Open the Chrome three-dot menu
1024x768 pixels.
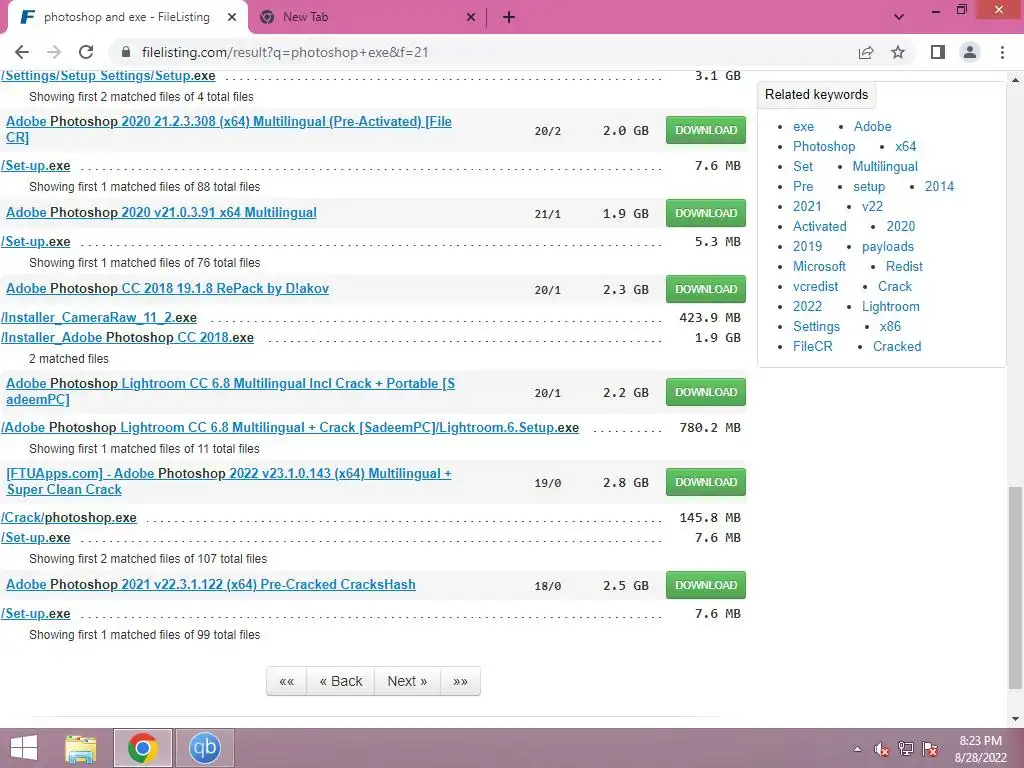coord(1002,52)
